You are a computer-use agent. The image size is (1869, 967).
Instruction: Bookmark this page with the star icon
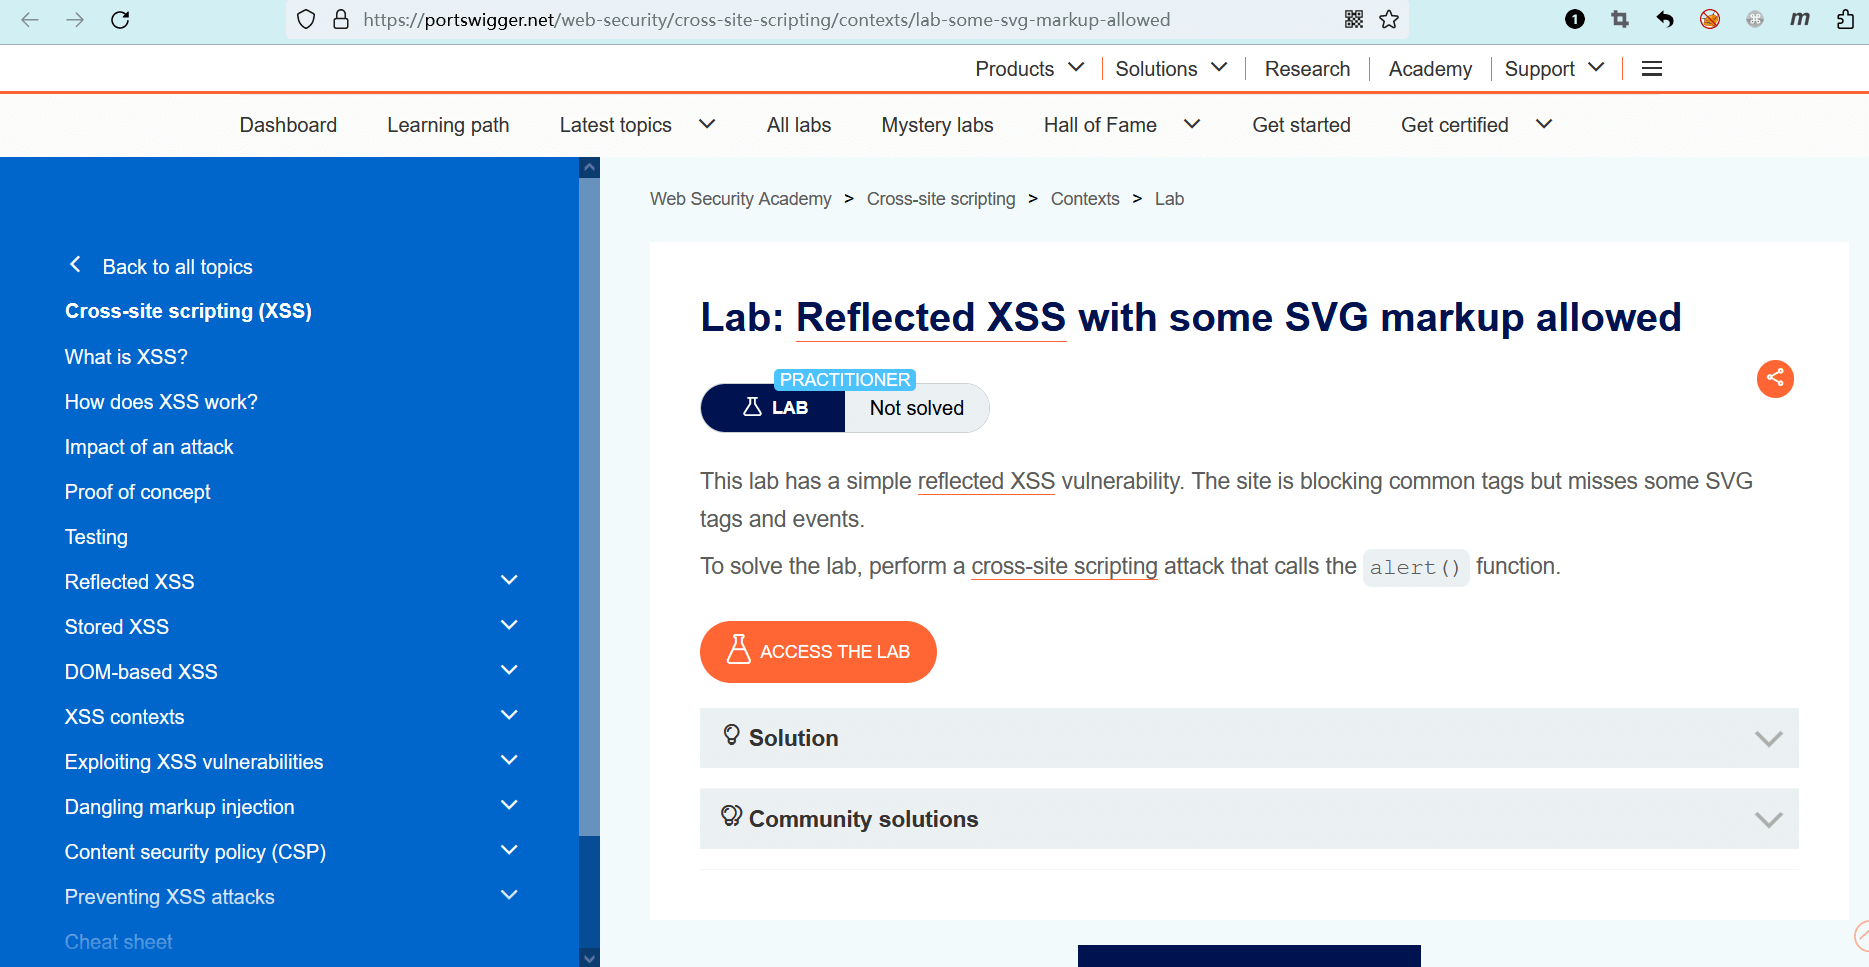(1389, 20)
